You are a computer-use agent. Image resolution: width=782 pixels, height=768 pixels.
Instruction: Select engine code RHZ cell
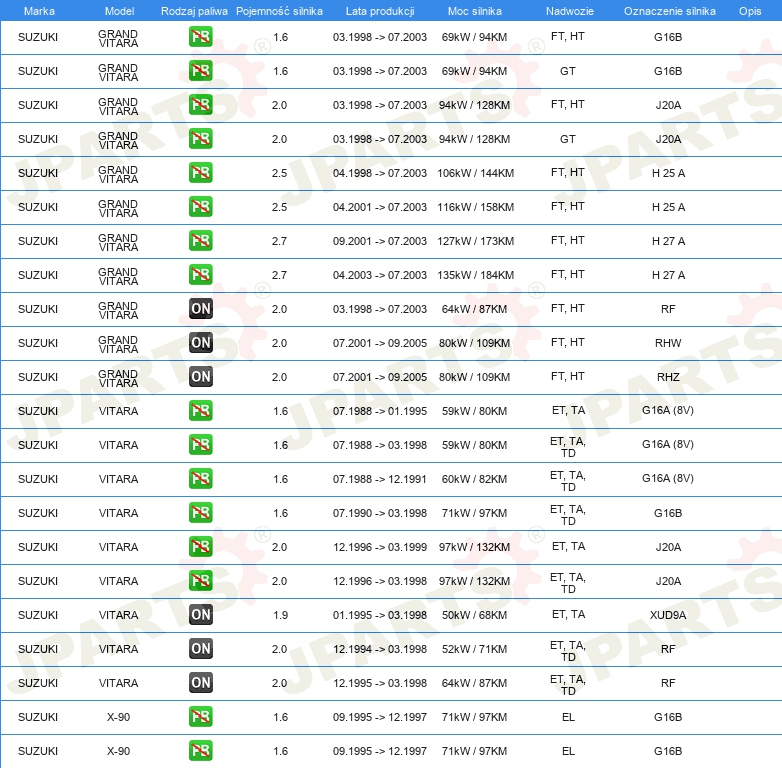[668, 377]
